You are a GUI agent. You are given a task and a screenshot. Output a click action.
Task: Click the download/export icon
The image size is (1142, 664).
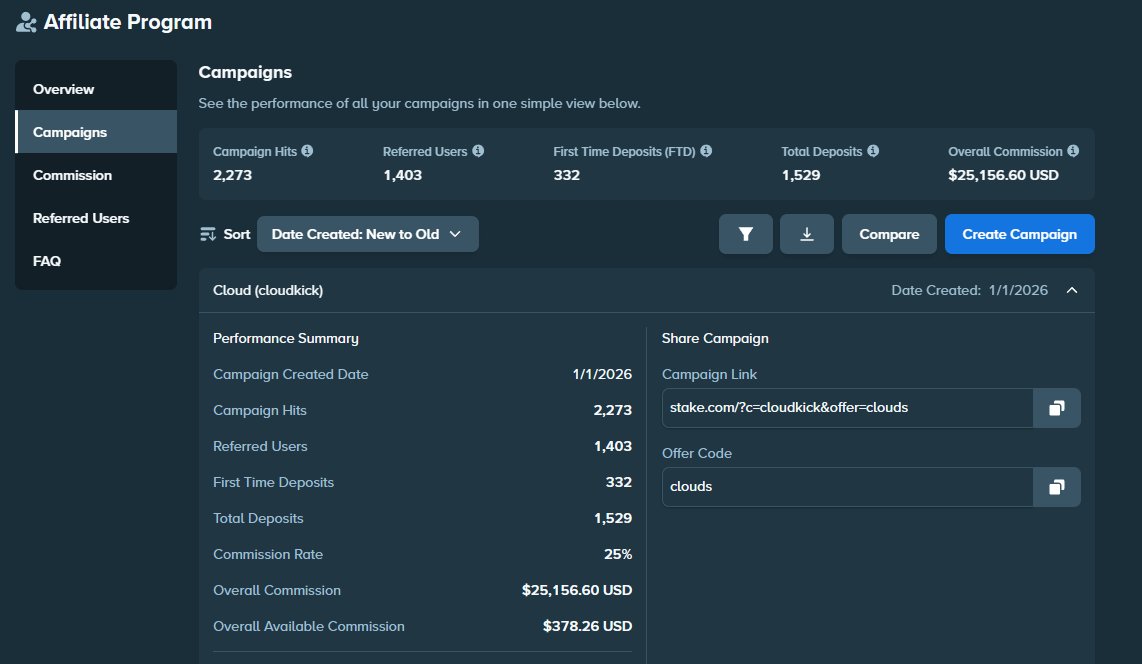807,233
